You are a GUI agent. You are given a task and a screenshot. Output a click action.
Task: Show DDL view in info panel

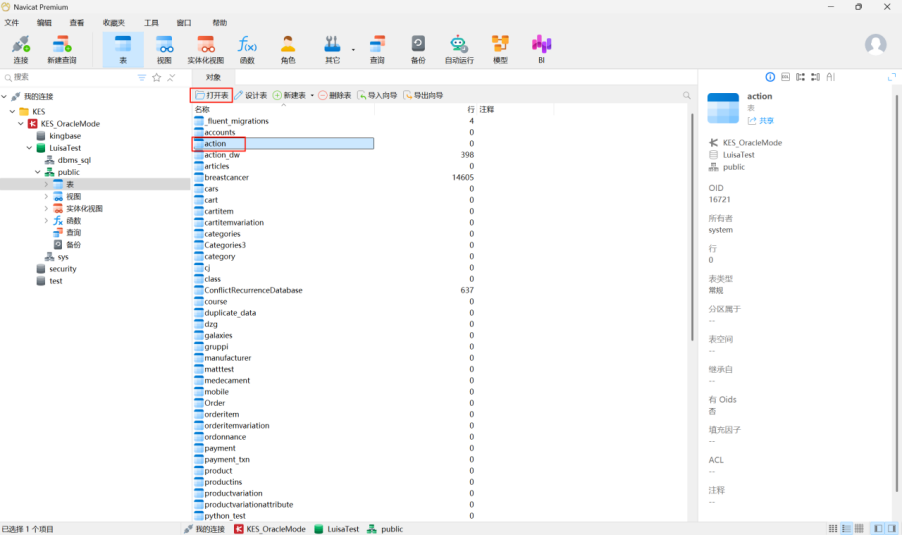point(785,77)
